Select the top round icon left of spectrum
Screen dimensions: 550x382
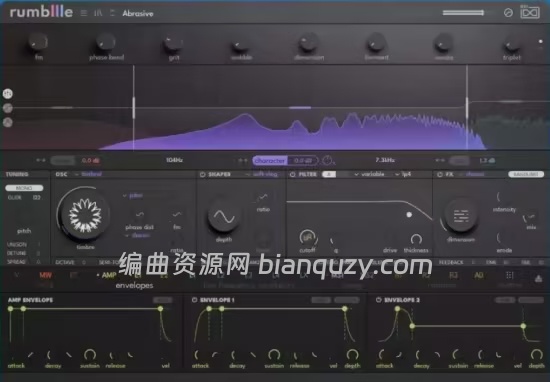[8, 93]
